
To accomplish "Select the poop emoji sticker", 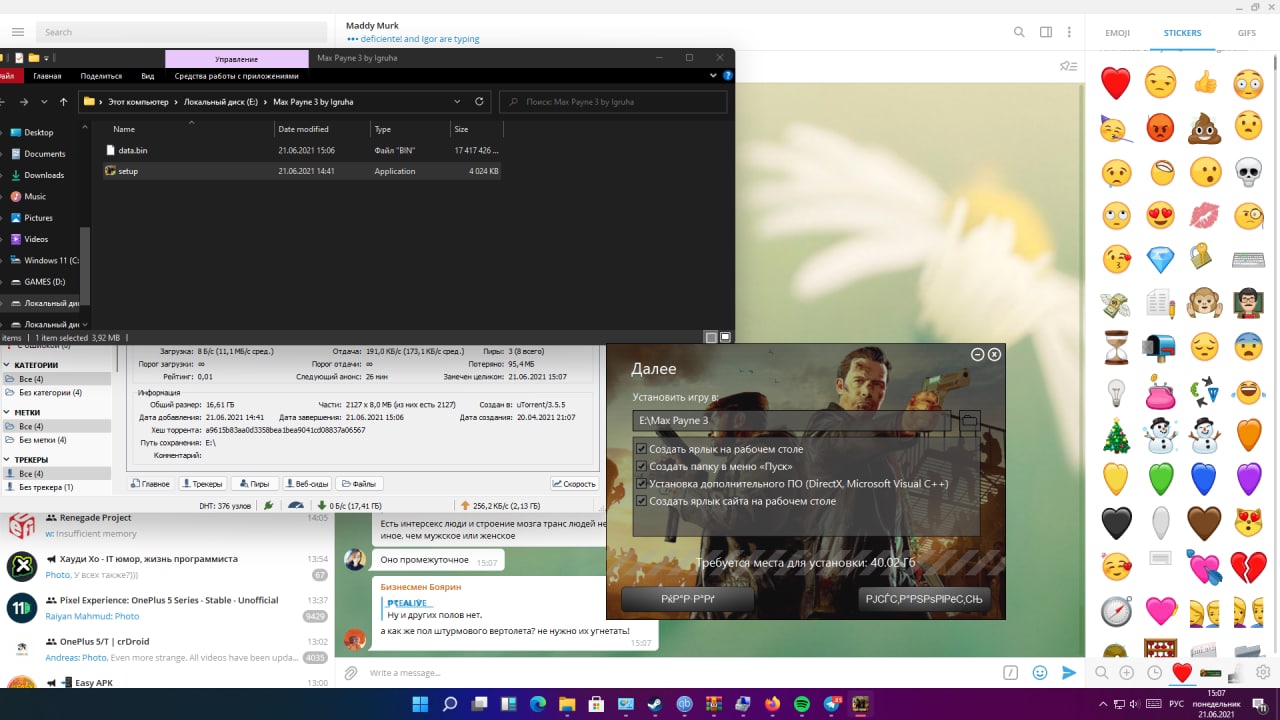I will tap(1205, 127).
